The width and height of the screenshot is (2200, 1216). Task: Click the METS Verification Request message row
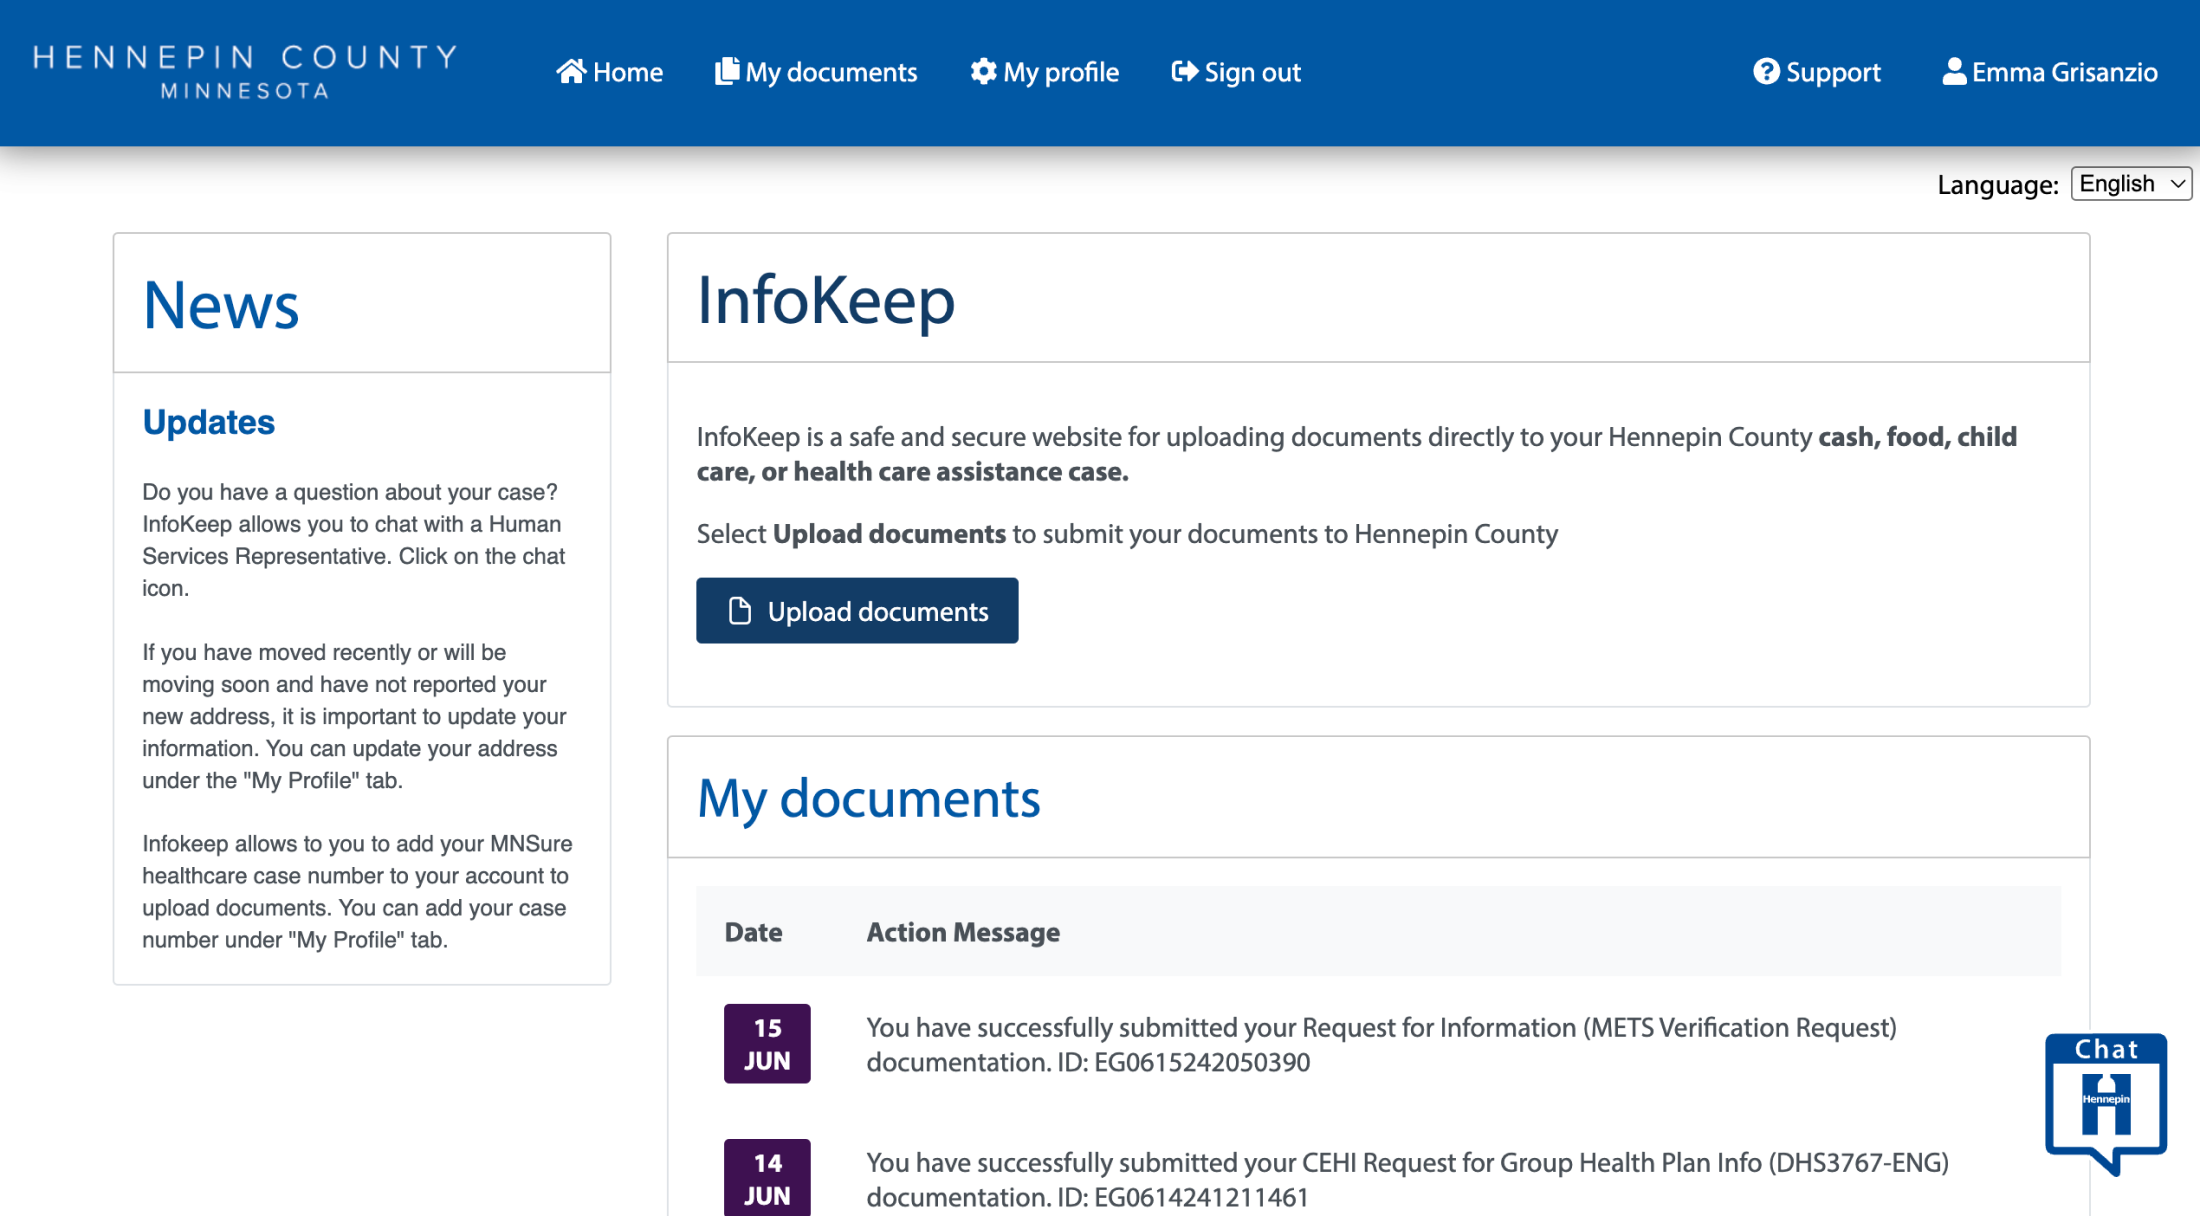click(1380, 1044)
